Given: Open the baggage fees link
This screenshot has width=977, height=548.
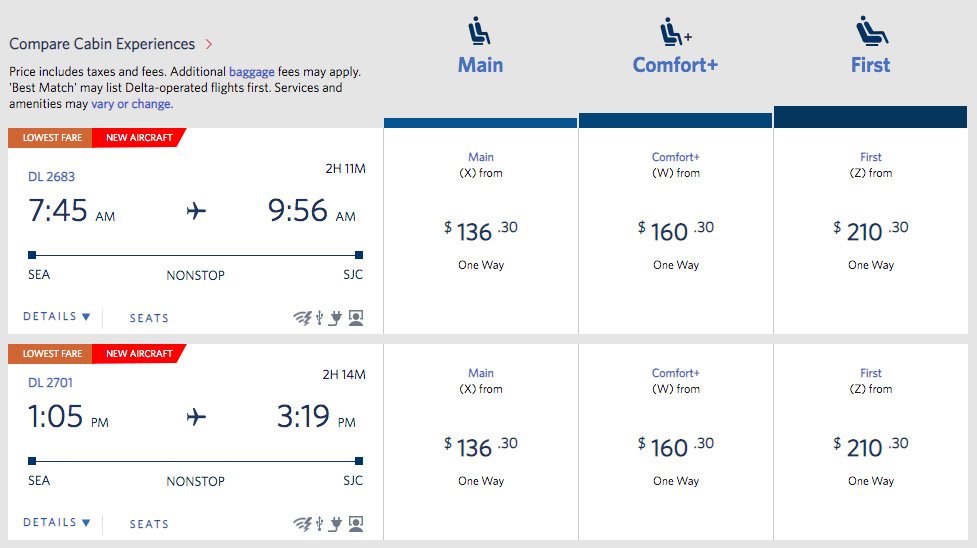Looking at the screenshot, I should [252, 72].
